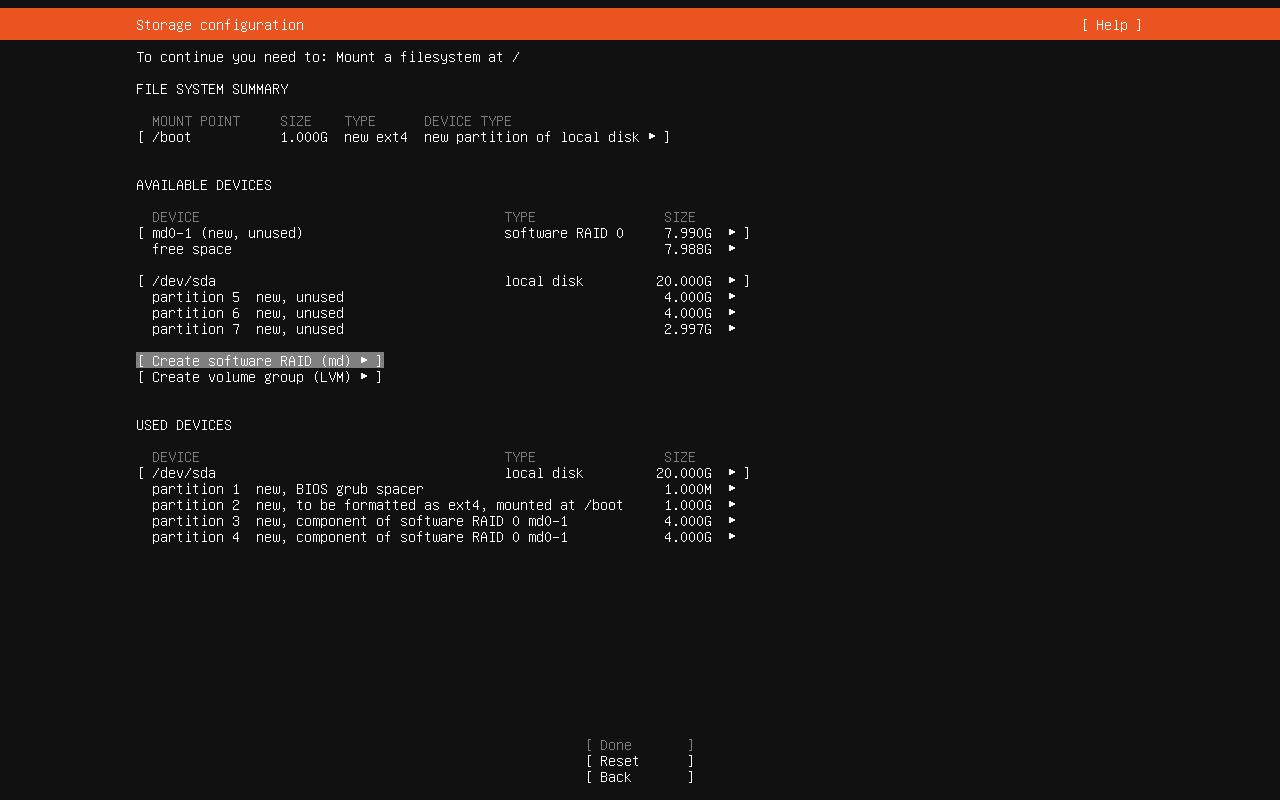Select Create volume group (LVM)
The image size is (1280, 800).
coord(260,377)
